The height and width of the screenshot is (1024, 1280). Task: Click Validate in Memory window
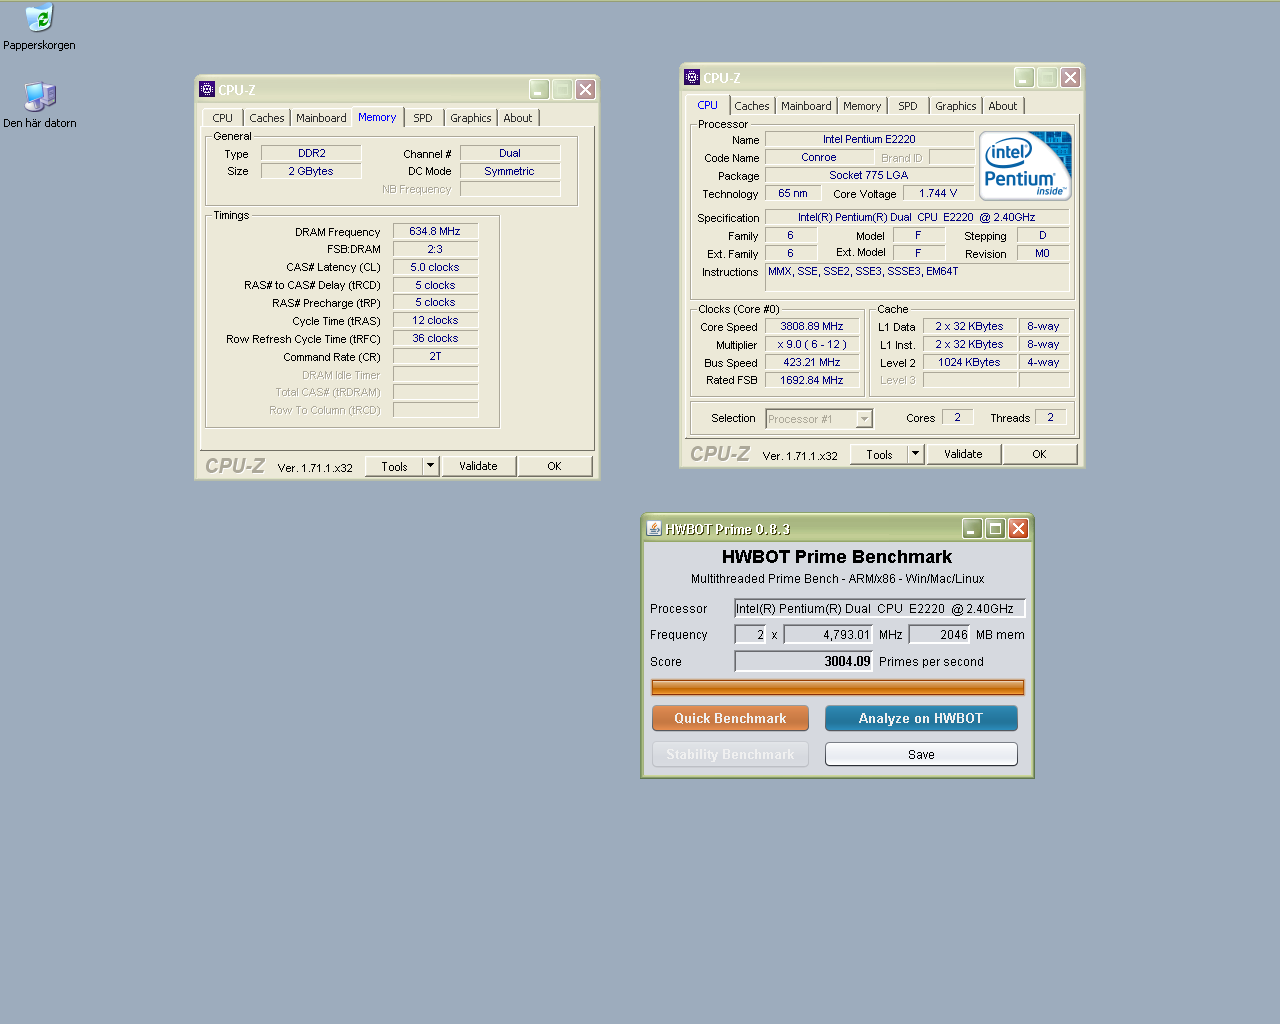[478, 466]
